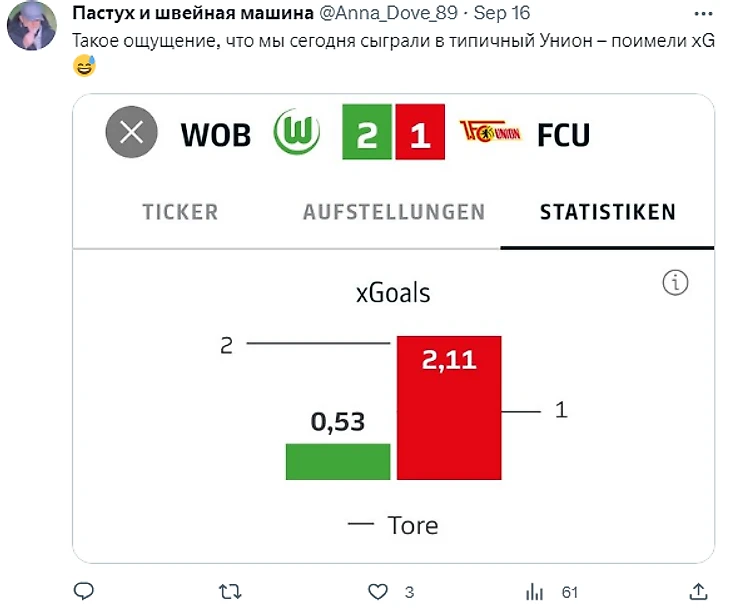This screenshot has height=609, width=730.
Task: Click the green 0,53 xGoals bar
Action: (x=338, y=461)
